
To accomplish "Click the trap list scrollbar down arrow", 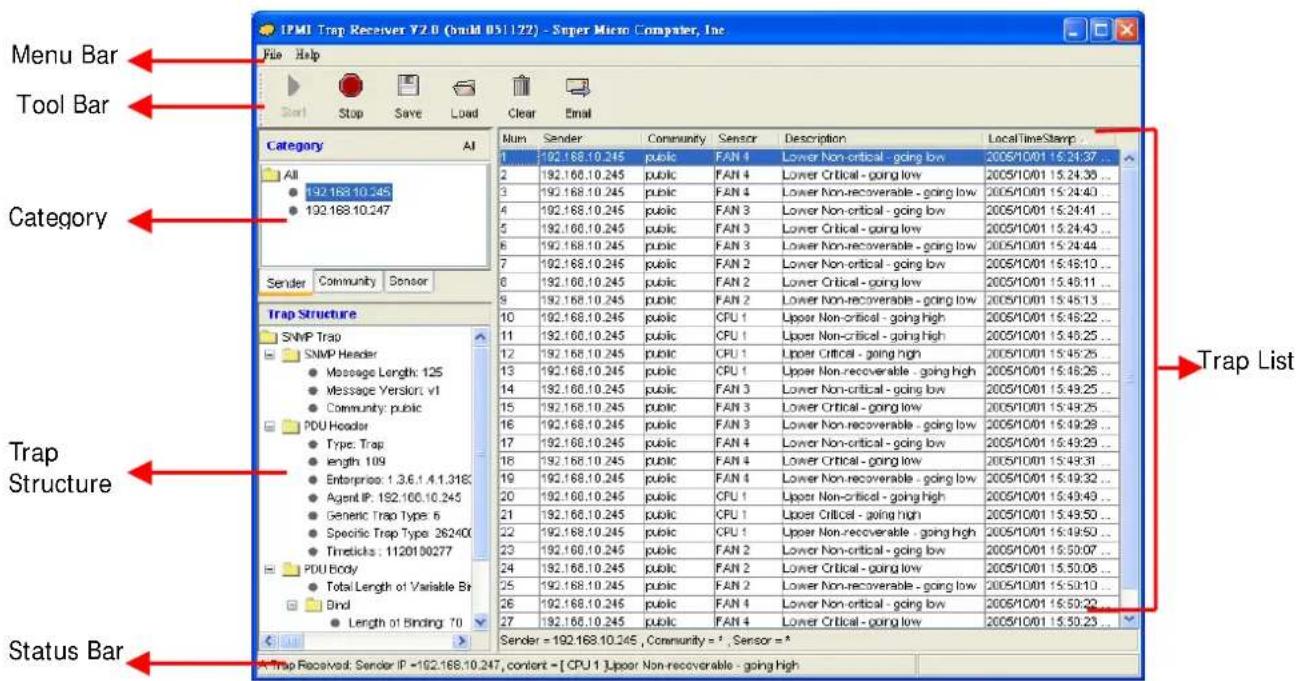I will click(x=1130, y=620).
